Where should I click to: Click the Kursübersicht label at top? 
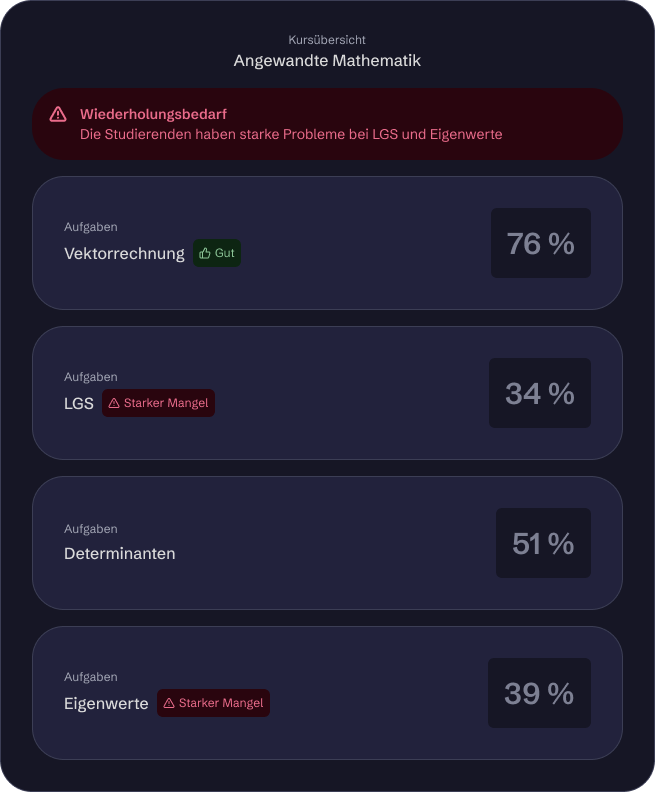point(327,40)
